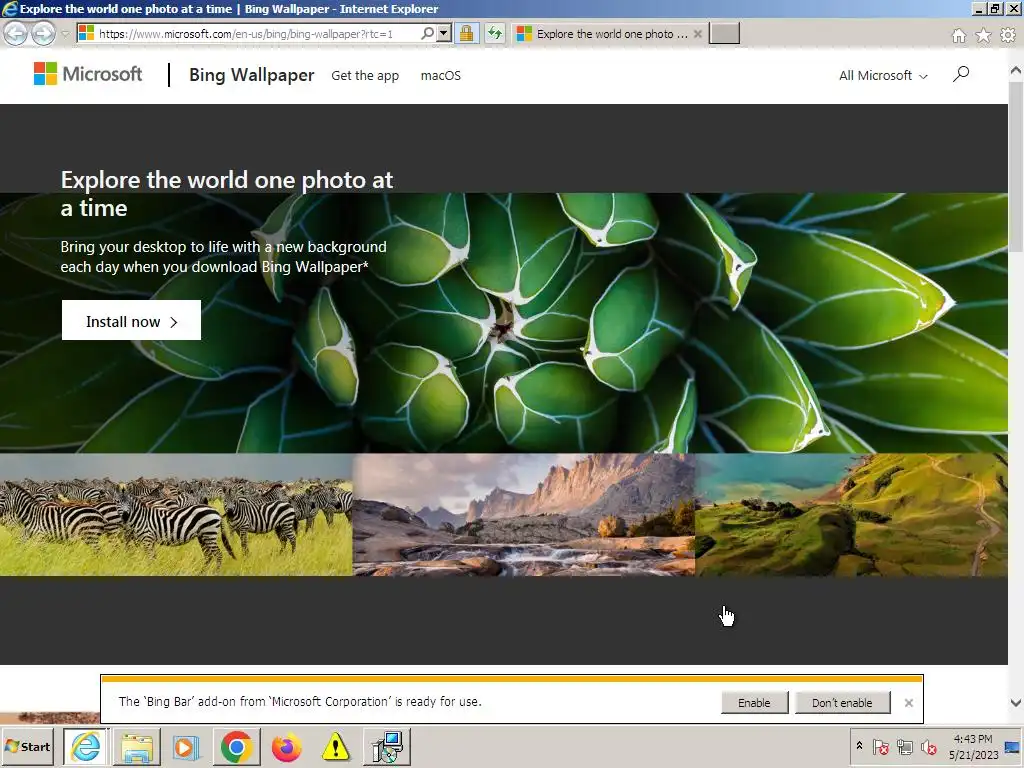Open a new blank tab
This screenshot has width=1024, height=768.
[724, 33]
